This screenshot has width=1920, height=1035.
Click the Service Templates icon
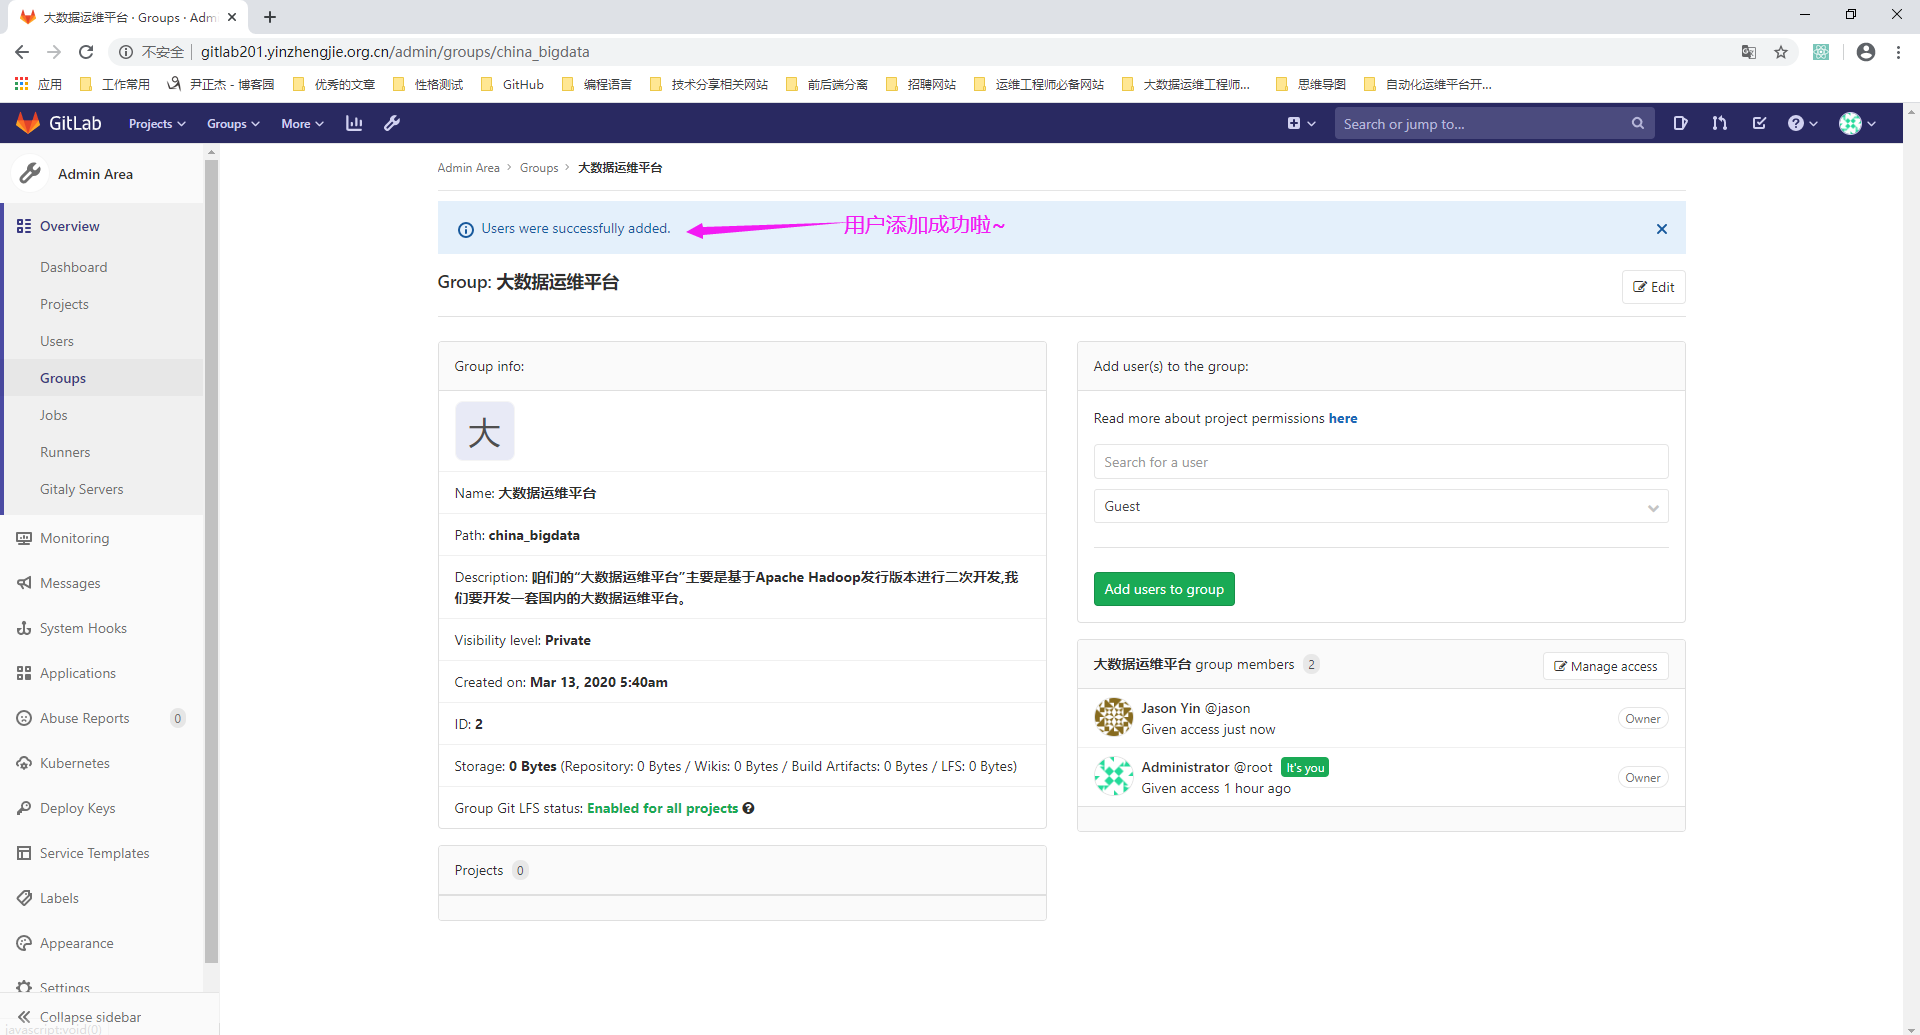pos(24,853)
